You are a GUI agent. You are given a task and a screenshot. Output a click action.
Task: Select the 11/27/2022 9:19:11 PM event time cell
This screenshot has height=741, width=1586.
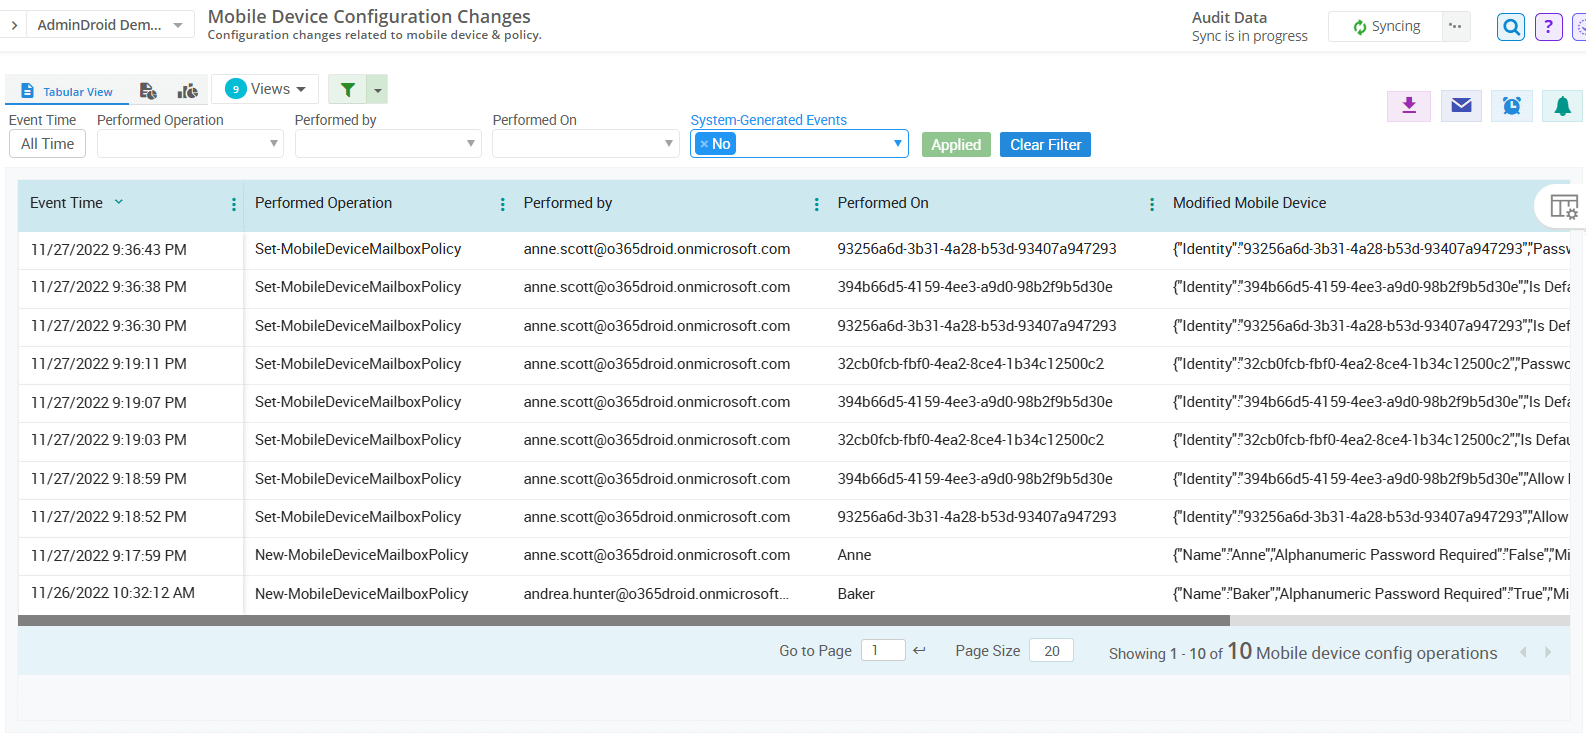[109, 364]
